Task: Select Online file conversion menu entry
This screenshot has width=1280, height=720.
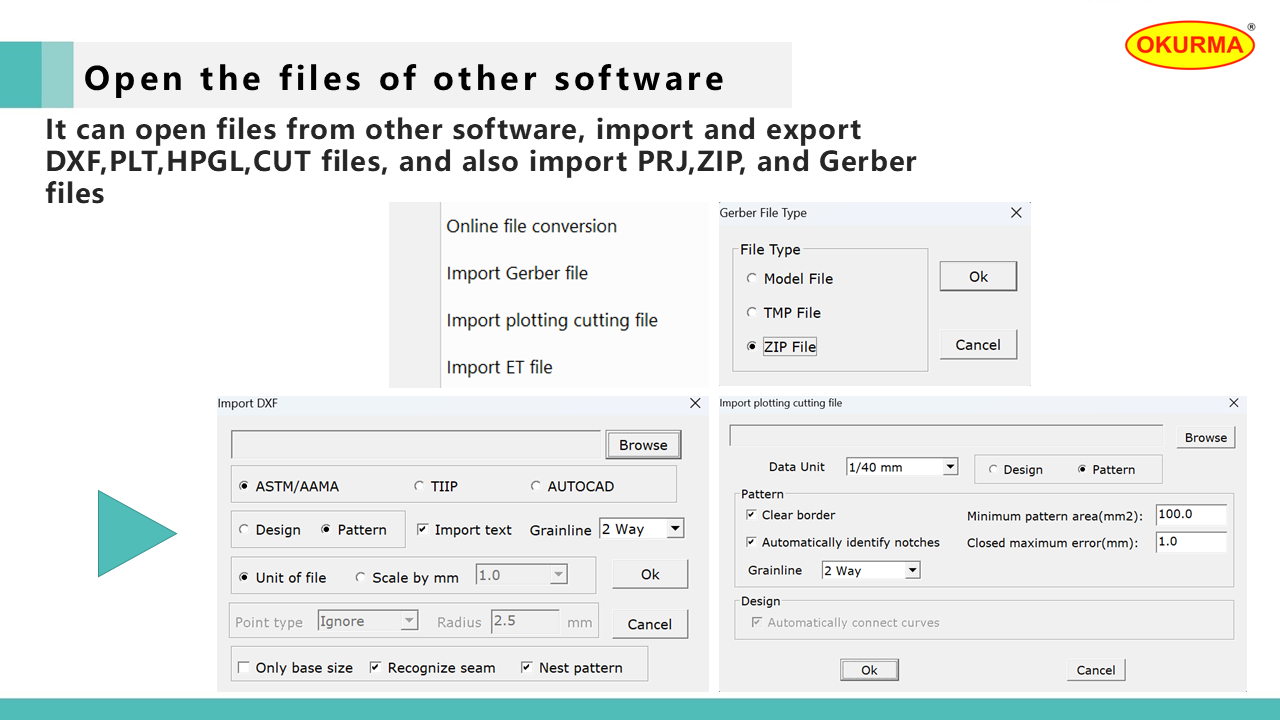Action: click(531, 227)
